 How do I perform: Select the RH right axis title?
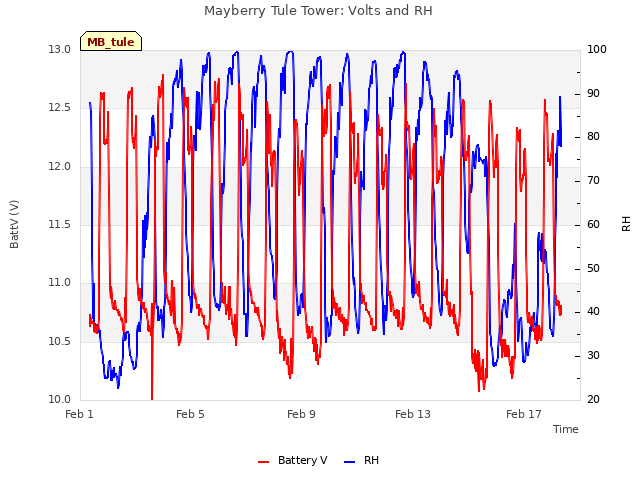626,224
